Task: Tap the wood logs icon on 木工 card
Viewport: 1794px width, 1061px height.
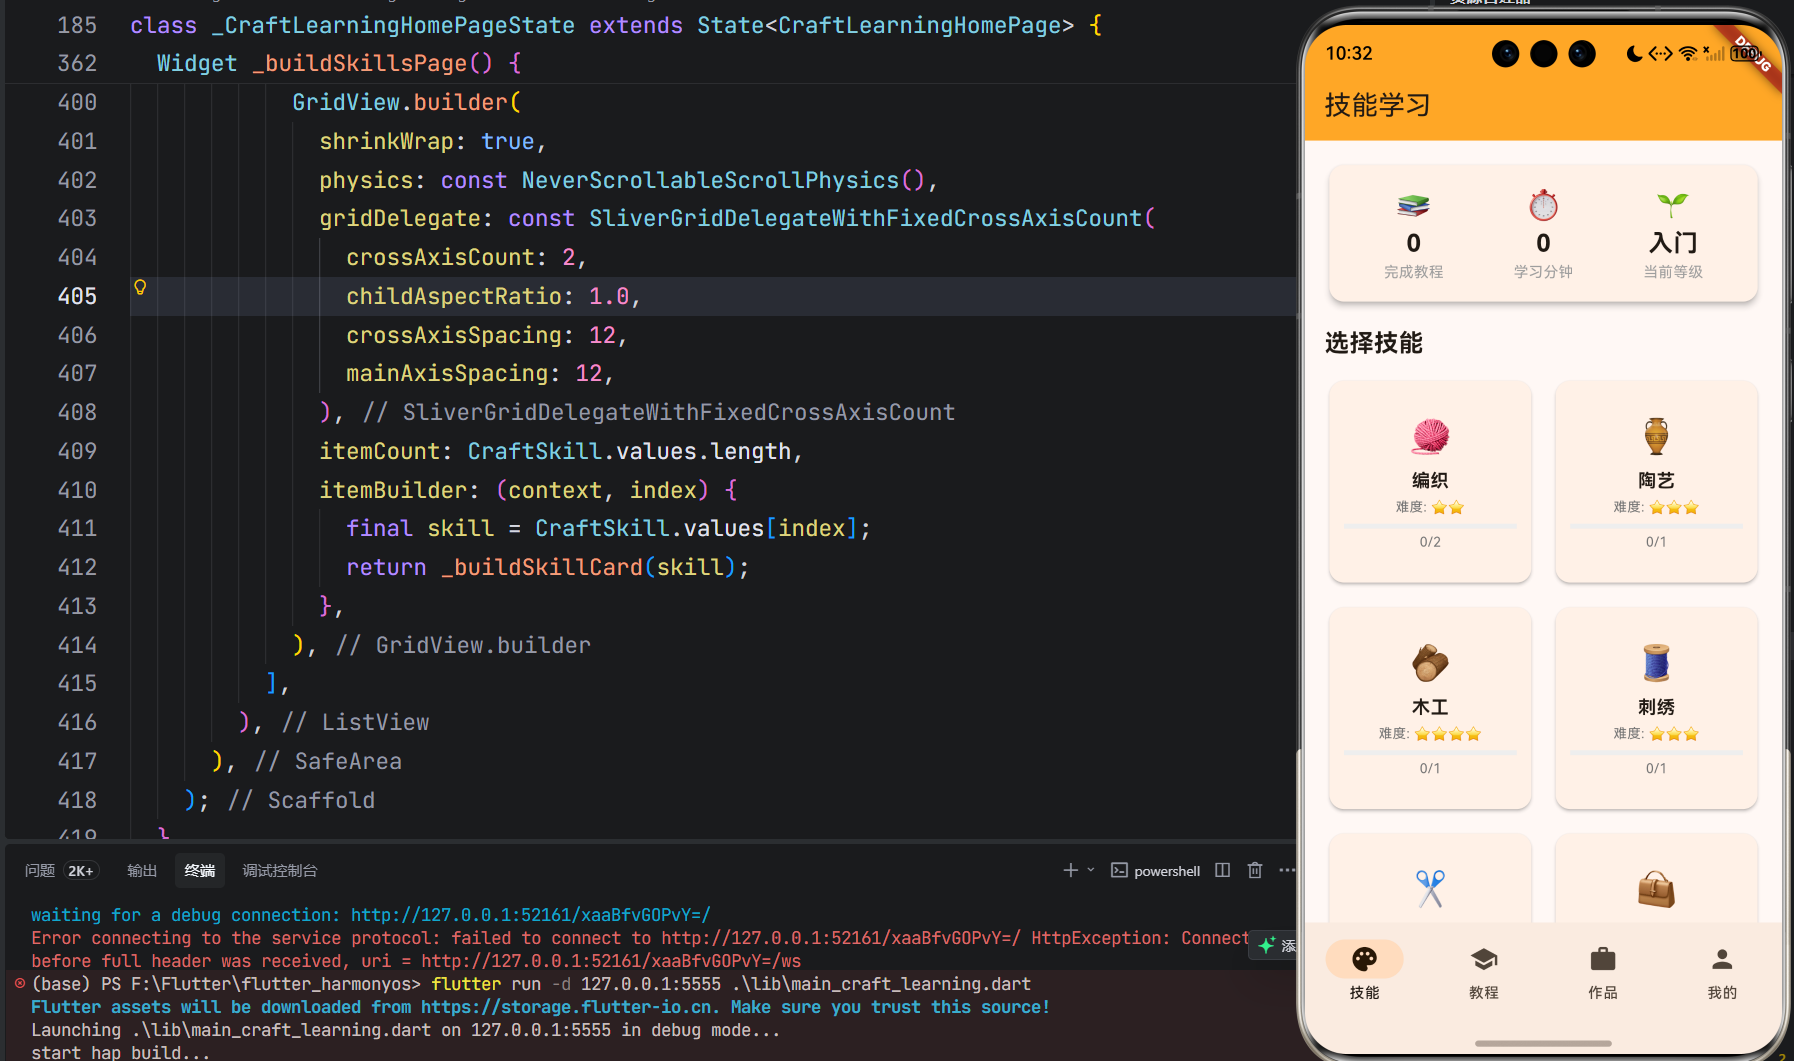Action: (1430, 662)
